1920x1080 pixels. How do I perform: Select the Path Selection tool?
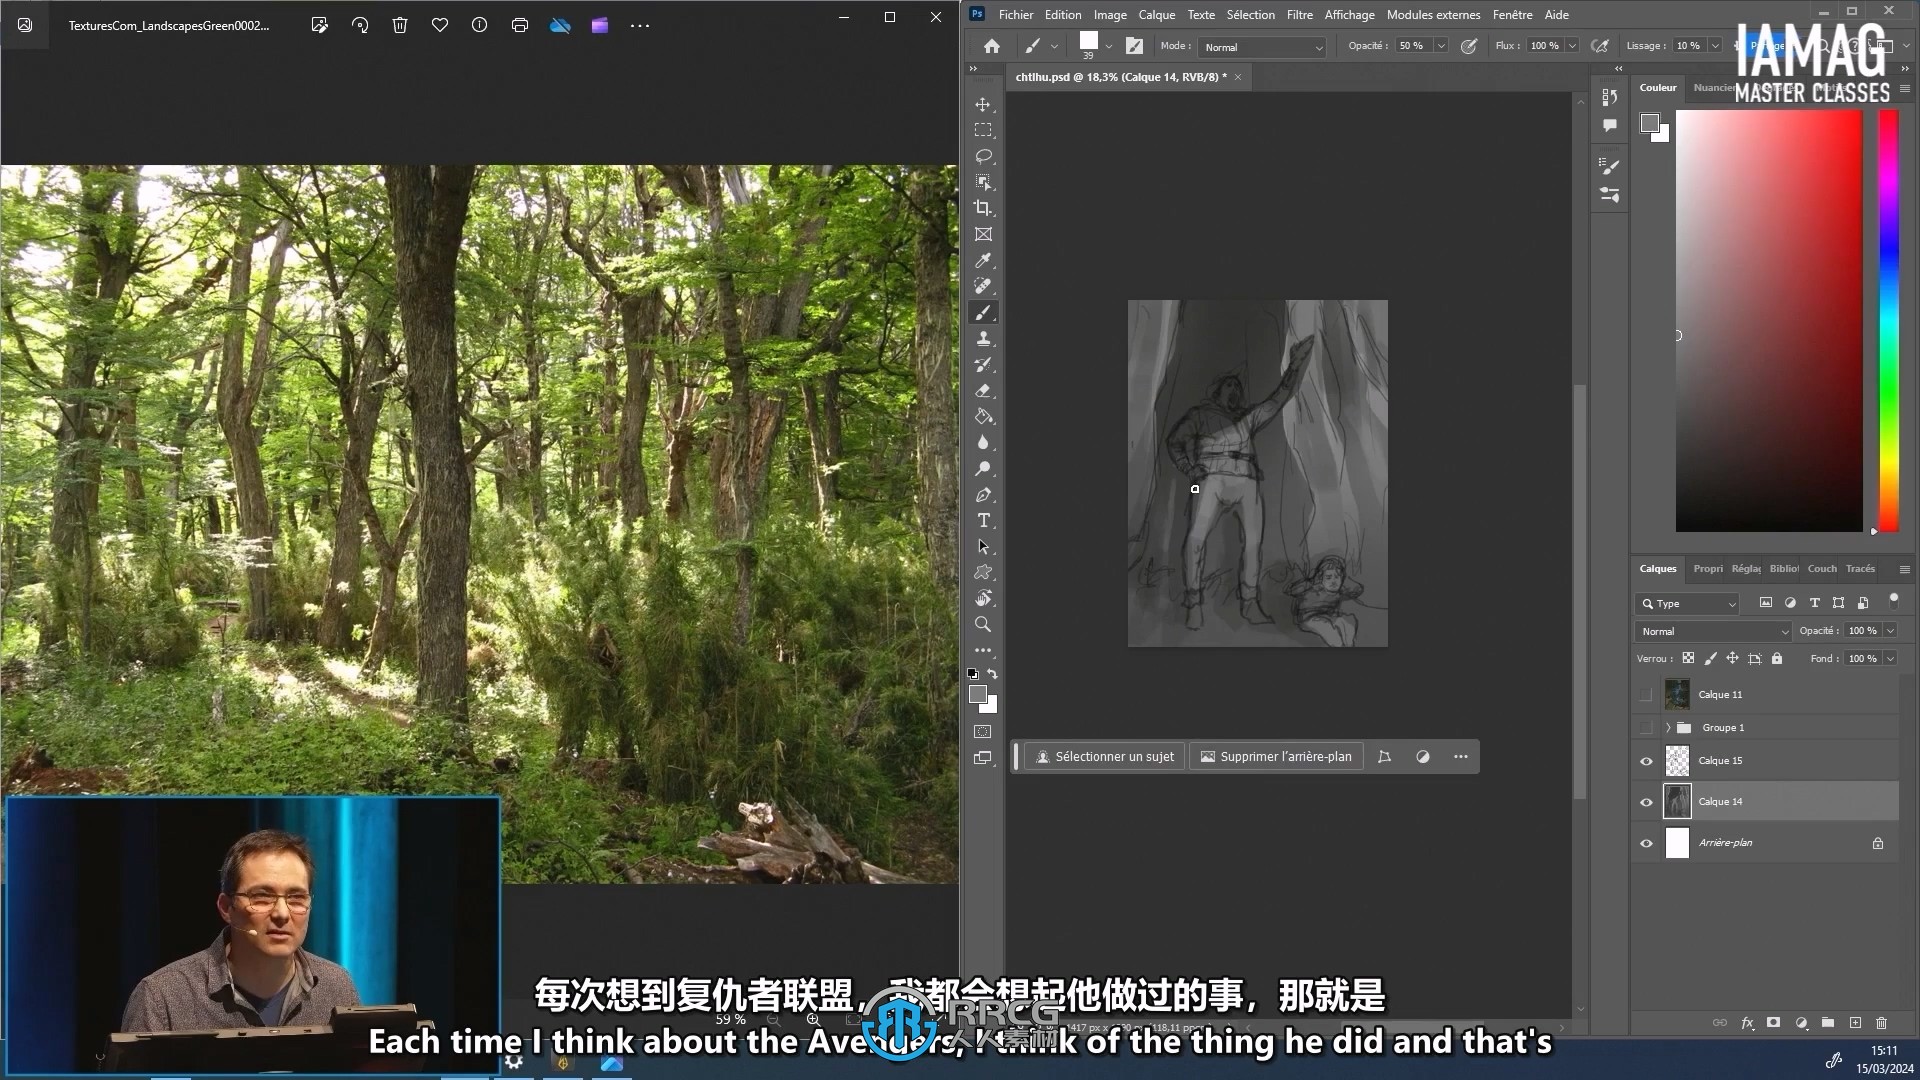(983, 547)
